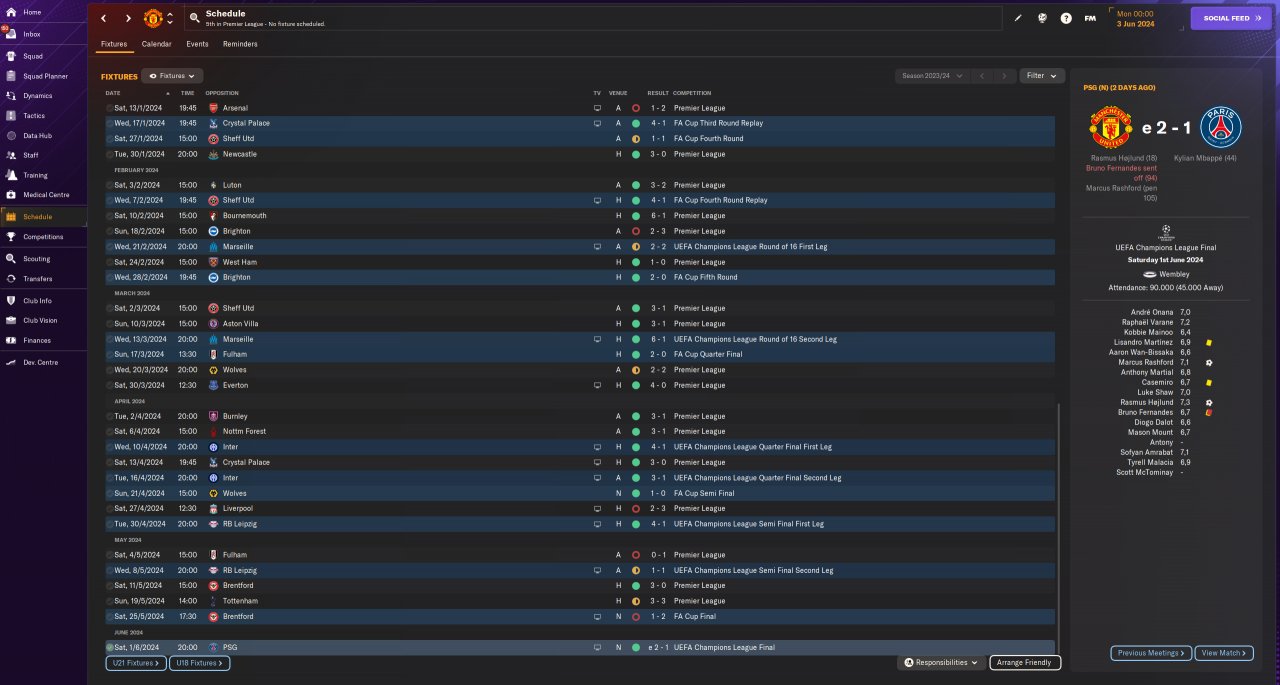The height and width of the screenshot is (685, 1280).
Task: Open the help question mark icon
Action: pyautogui.click(x=1066, y=18)
